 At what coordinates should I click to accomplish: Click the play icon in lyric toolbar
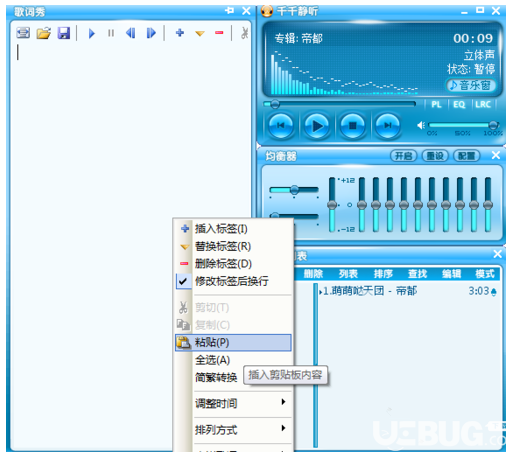click(92, 33)
